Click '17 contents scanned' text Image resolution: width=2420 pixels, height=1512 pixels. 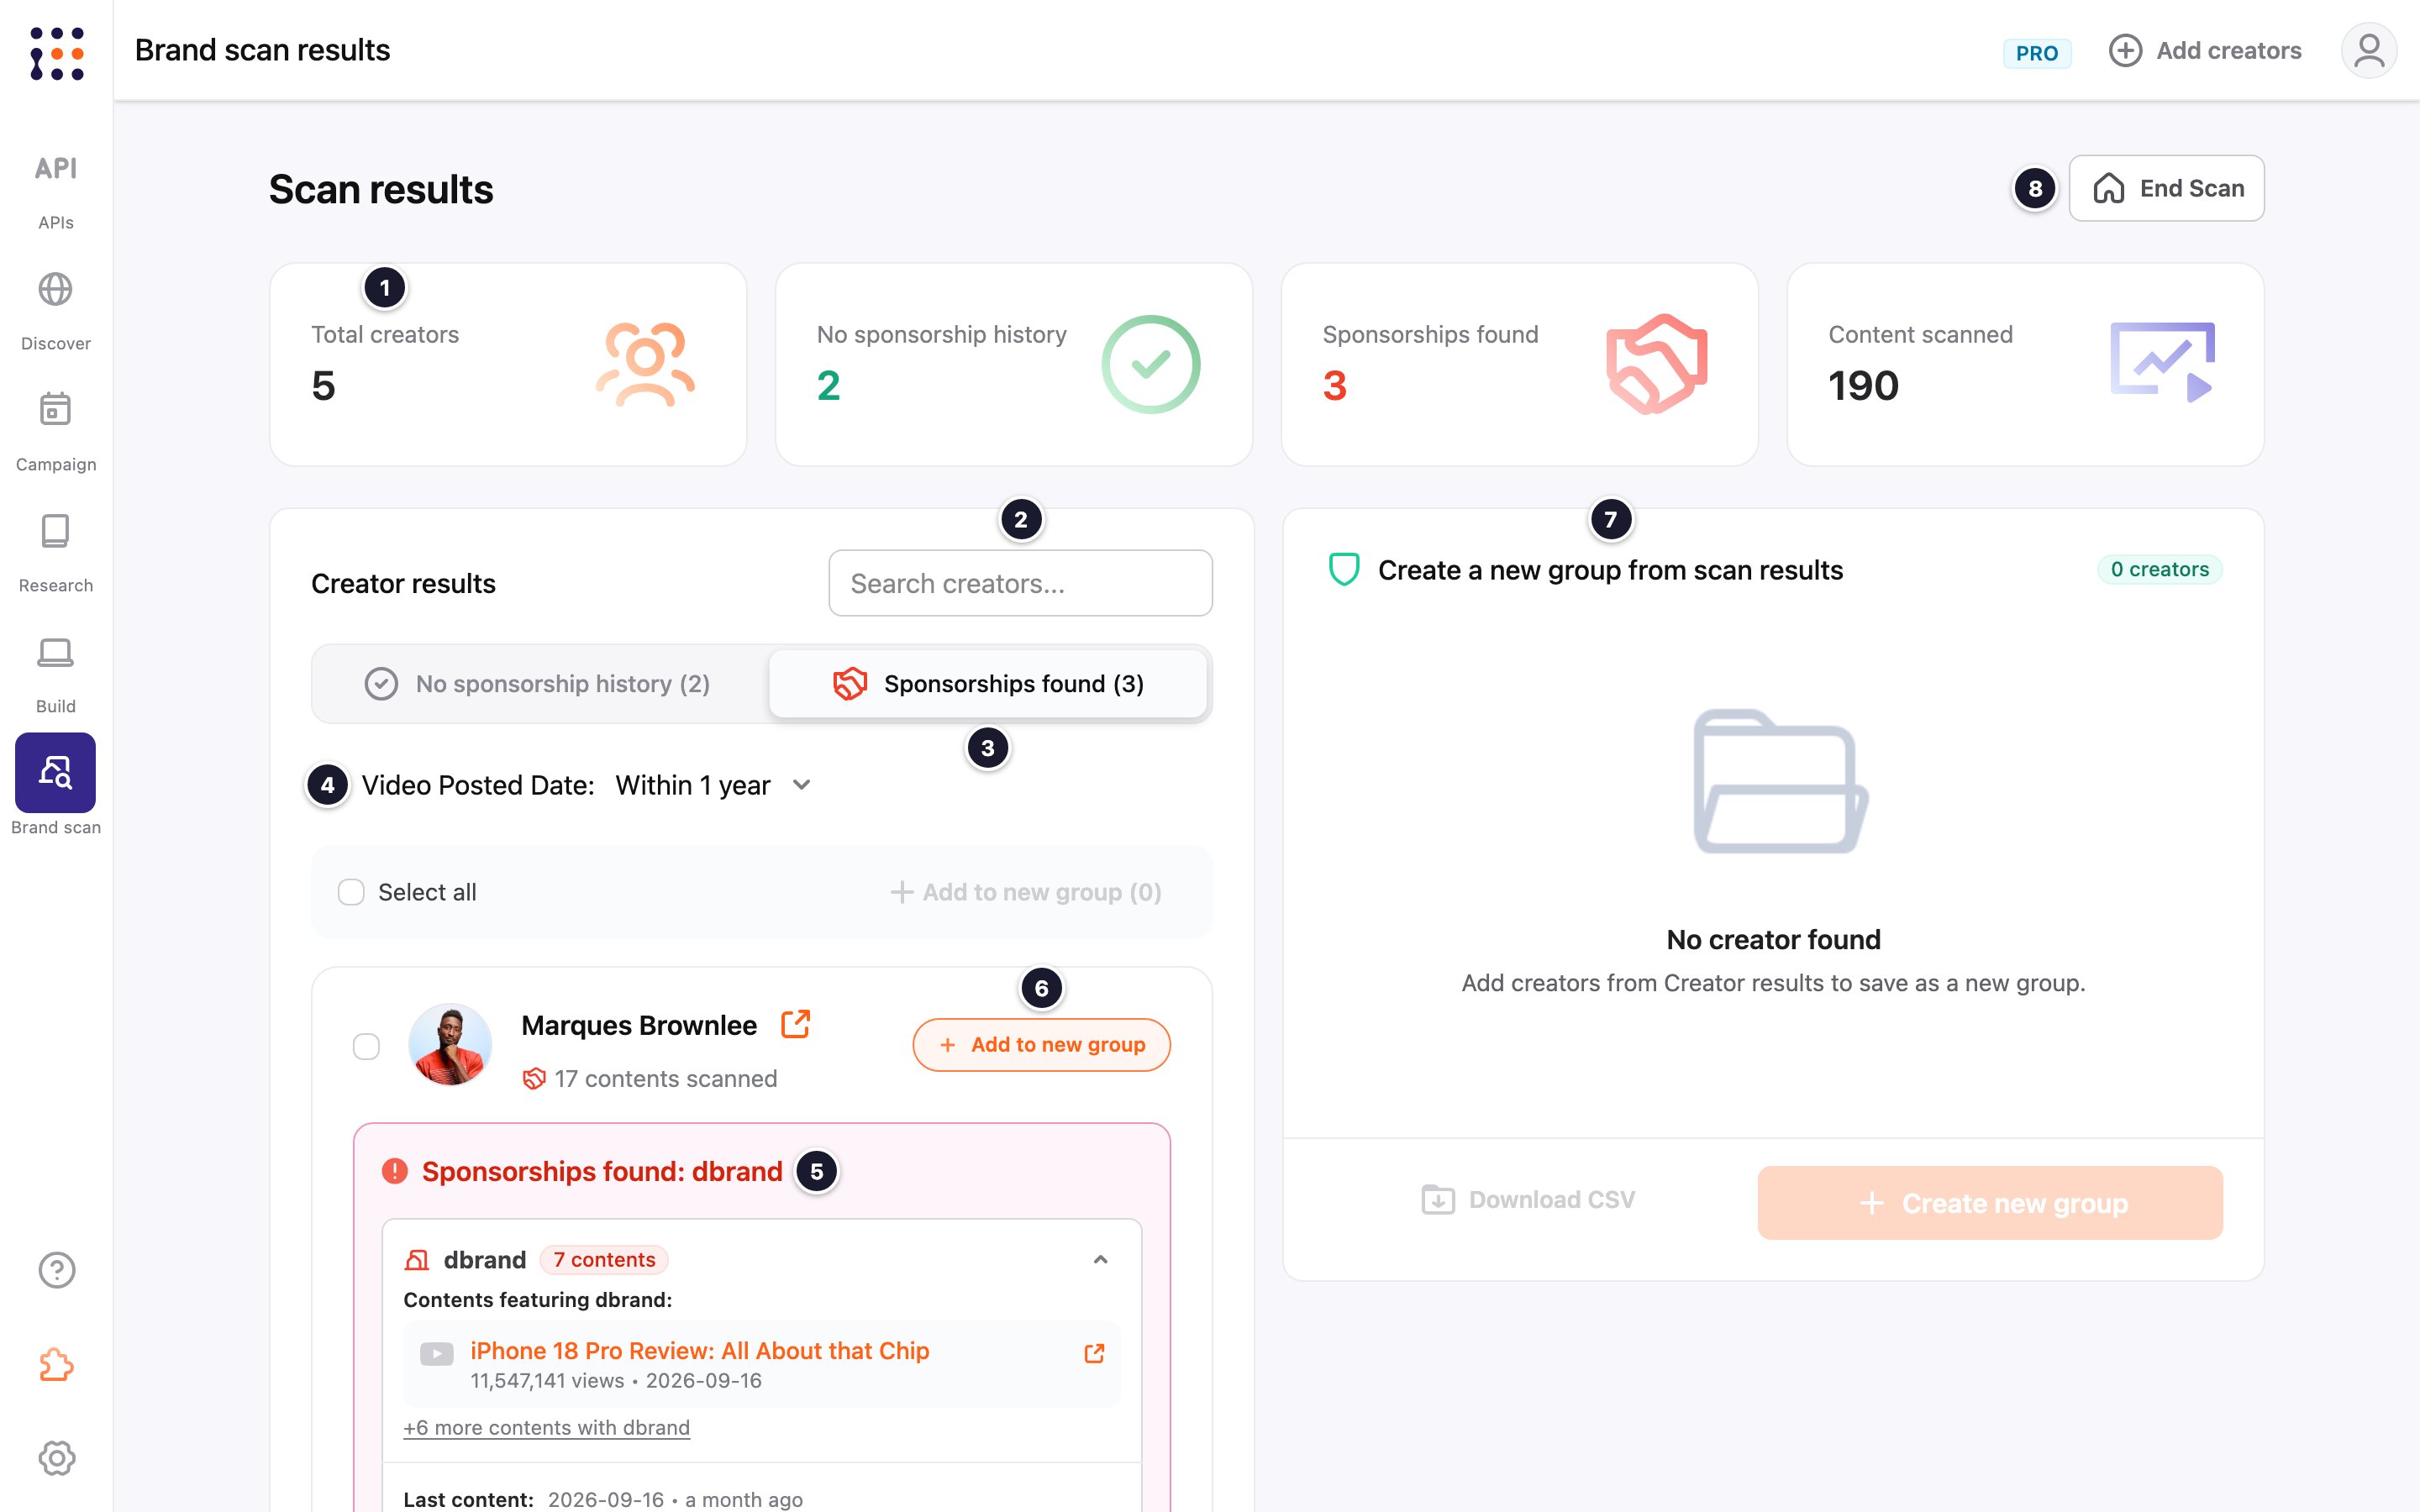click(666, 1079)
